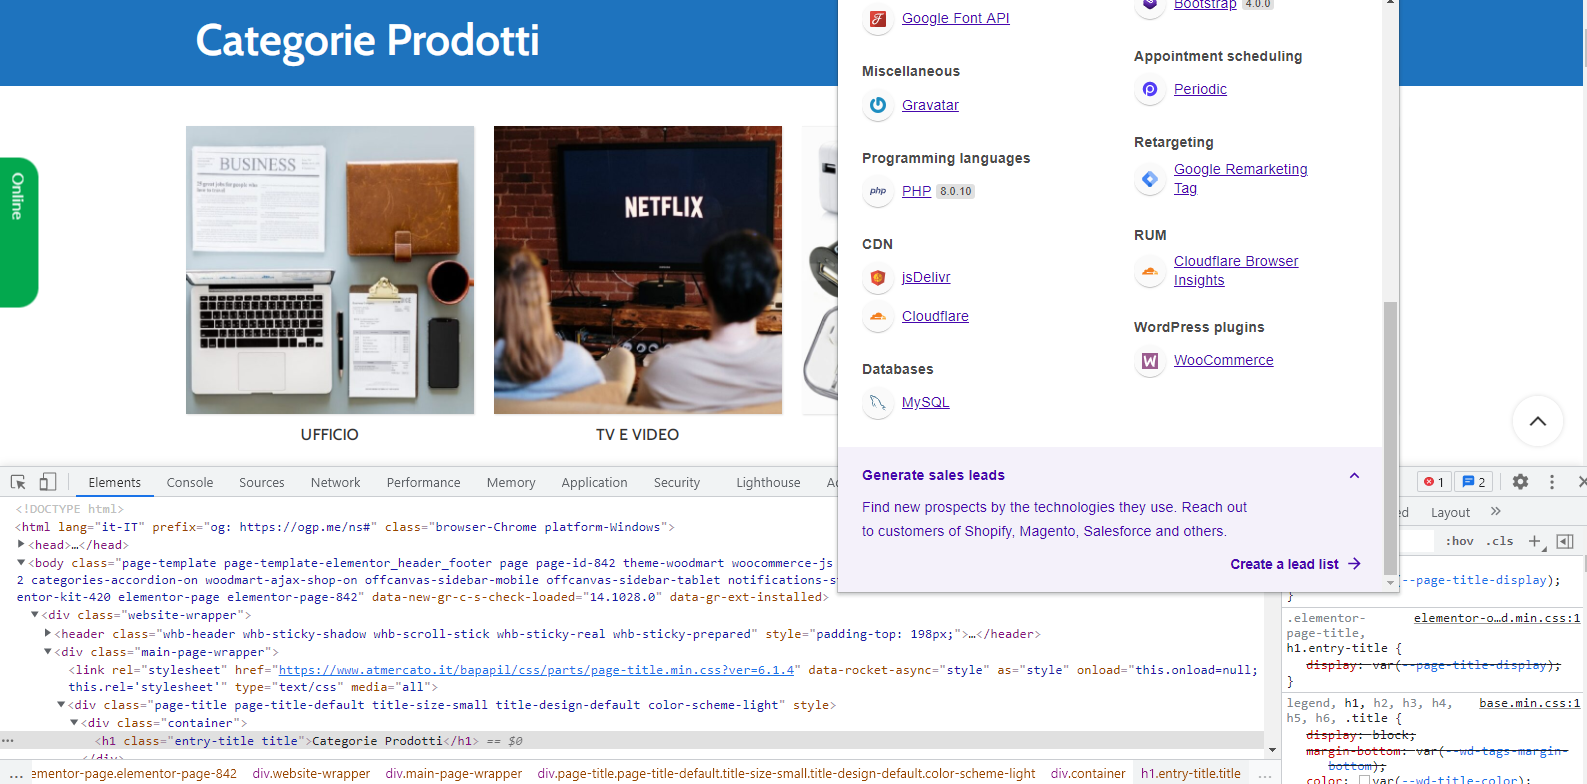Open the Application tab
This screenshot has height=784, width=1587.
click(x=594, y=482)
